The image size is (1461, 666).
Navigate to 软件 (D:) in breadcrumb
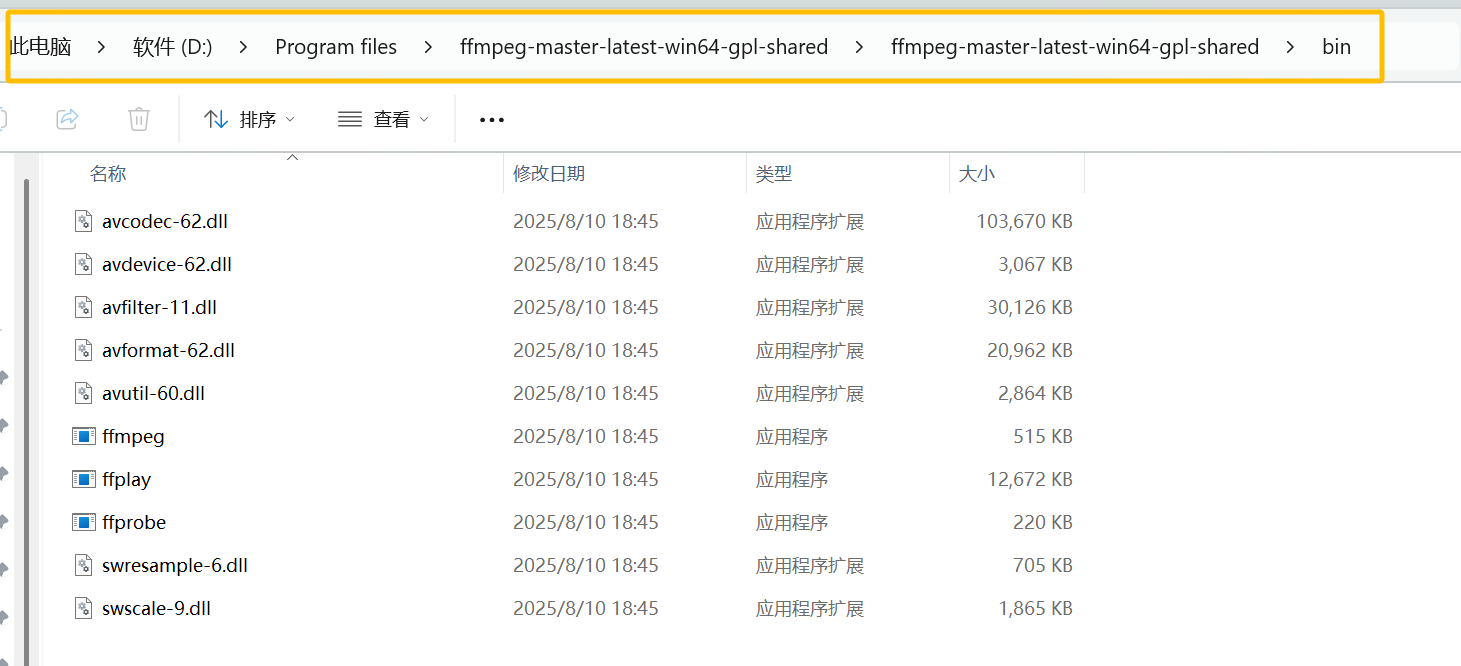tap(173, 47)
